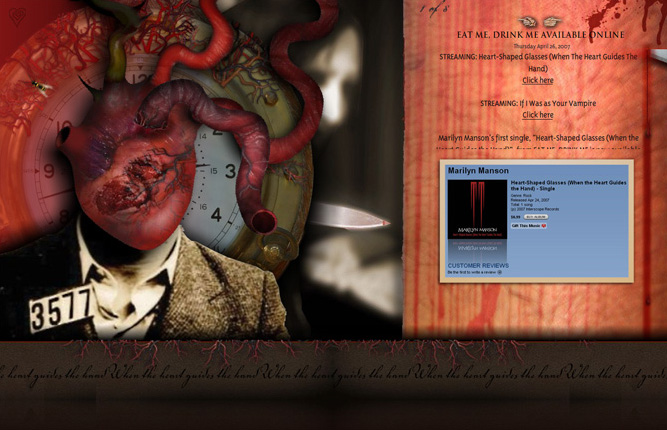Click 'Be the first to write a review' text
The height and width of the screenshot is (430, 667).
click(x=472, y=272)
